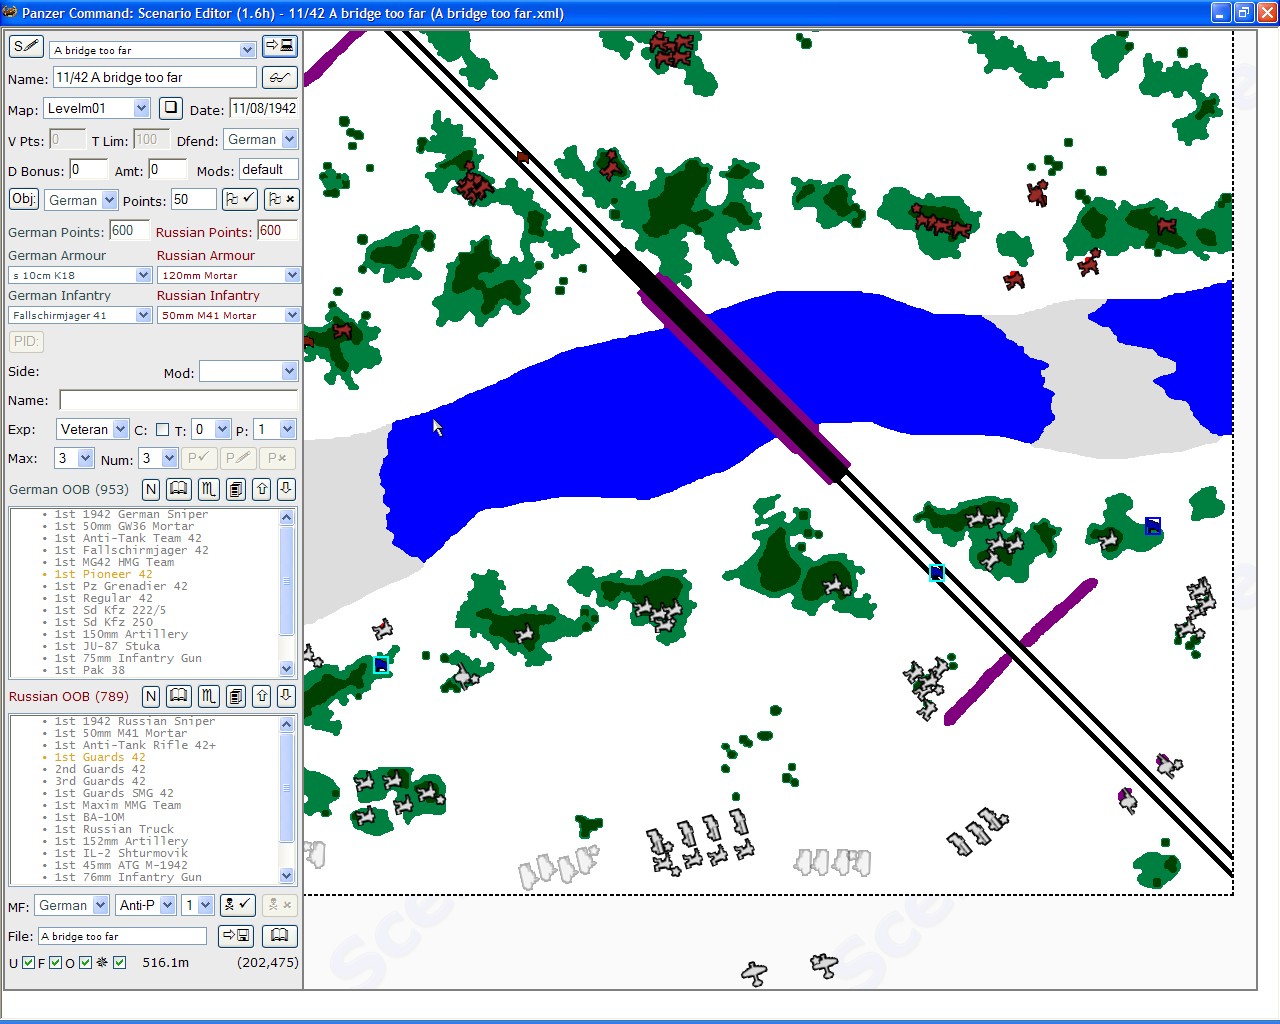Select '1st Pioneer 42' in German OOB
The height and width of the screenshot is (1024, 1280).
[x=103, y=574]
